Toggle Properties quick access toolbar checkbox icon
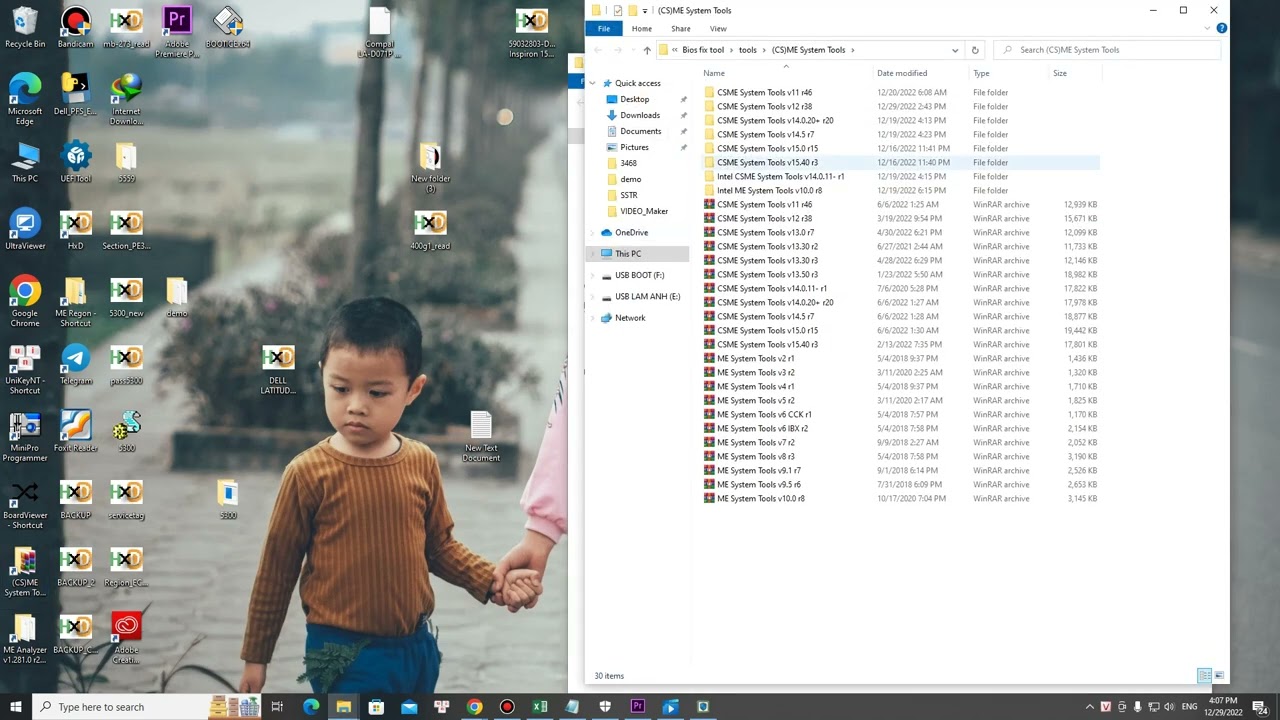This screenshot has width=1280, height=720. coord(617,11)
